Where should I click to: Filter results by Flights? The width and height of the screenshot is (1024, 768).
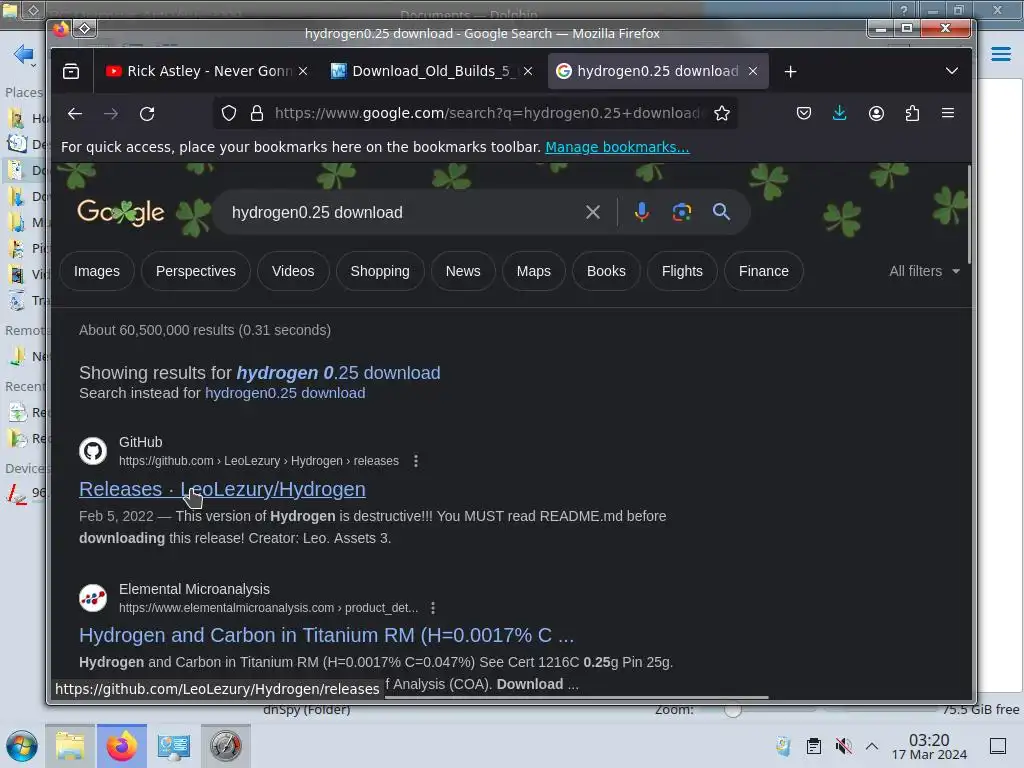pos(682,271)
